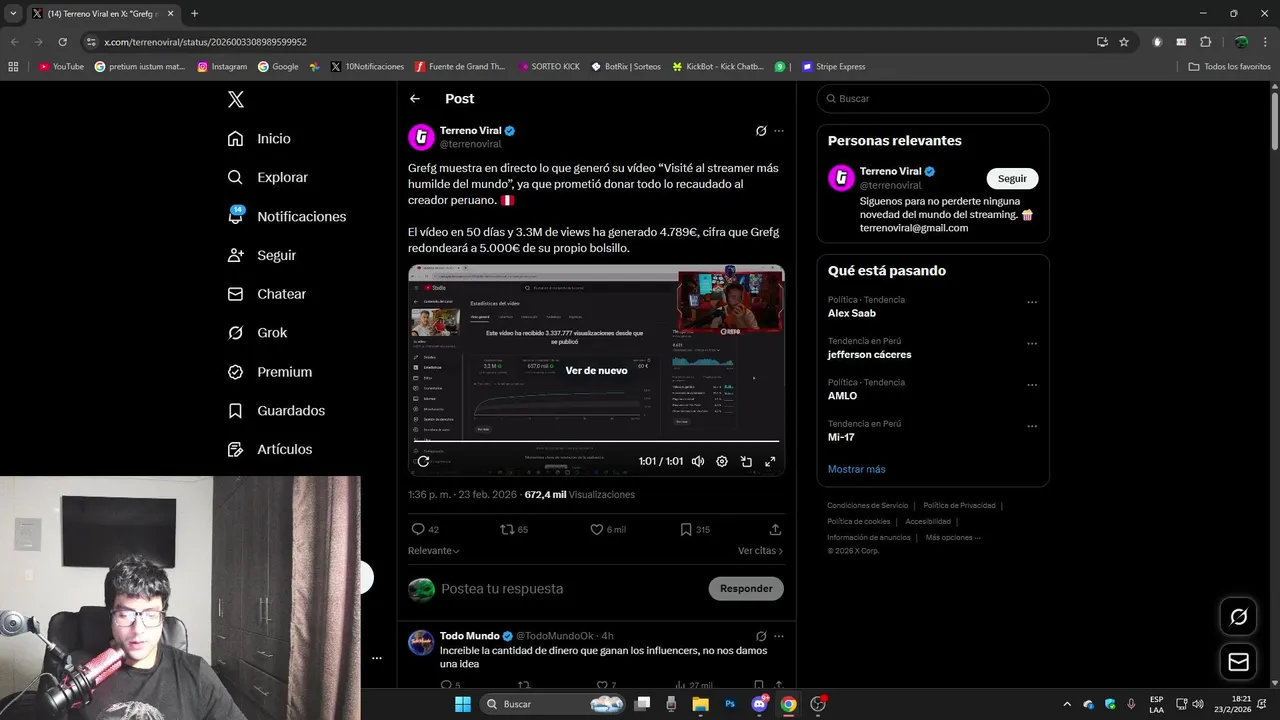Click the Buscar search field on X
1280x720 pixels.
coord(933,99)
